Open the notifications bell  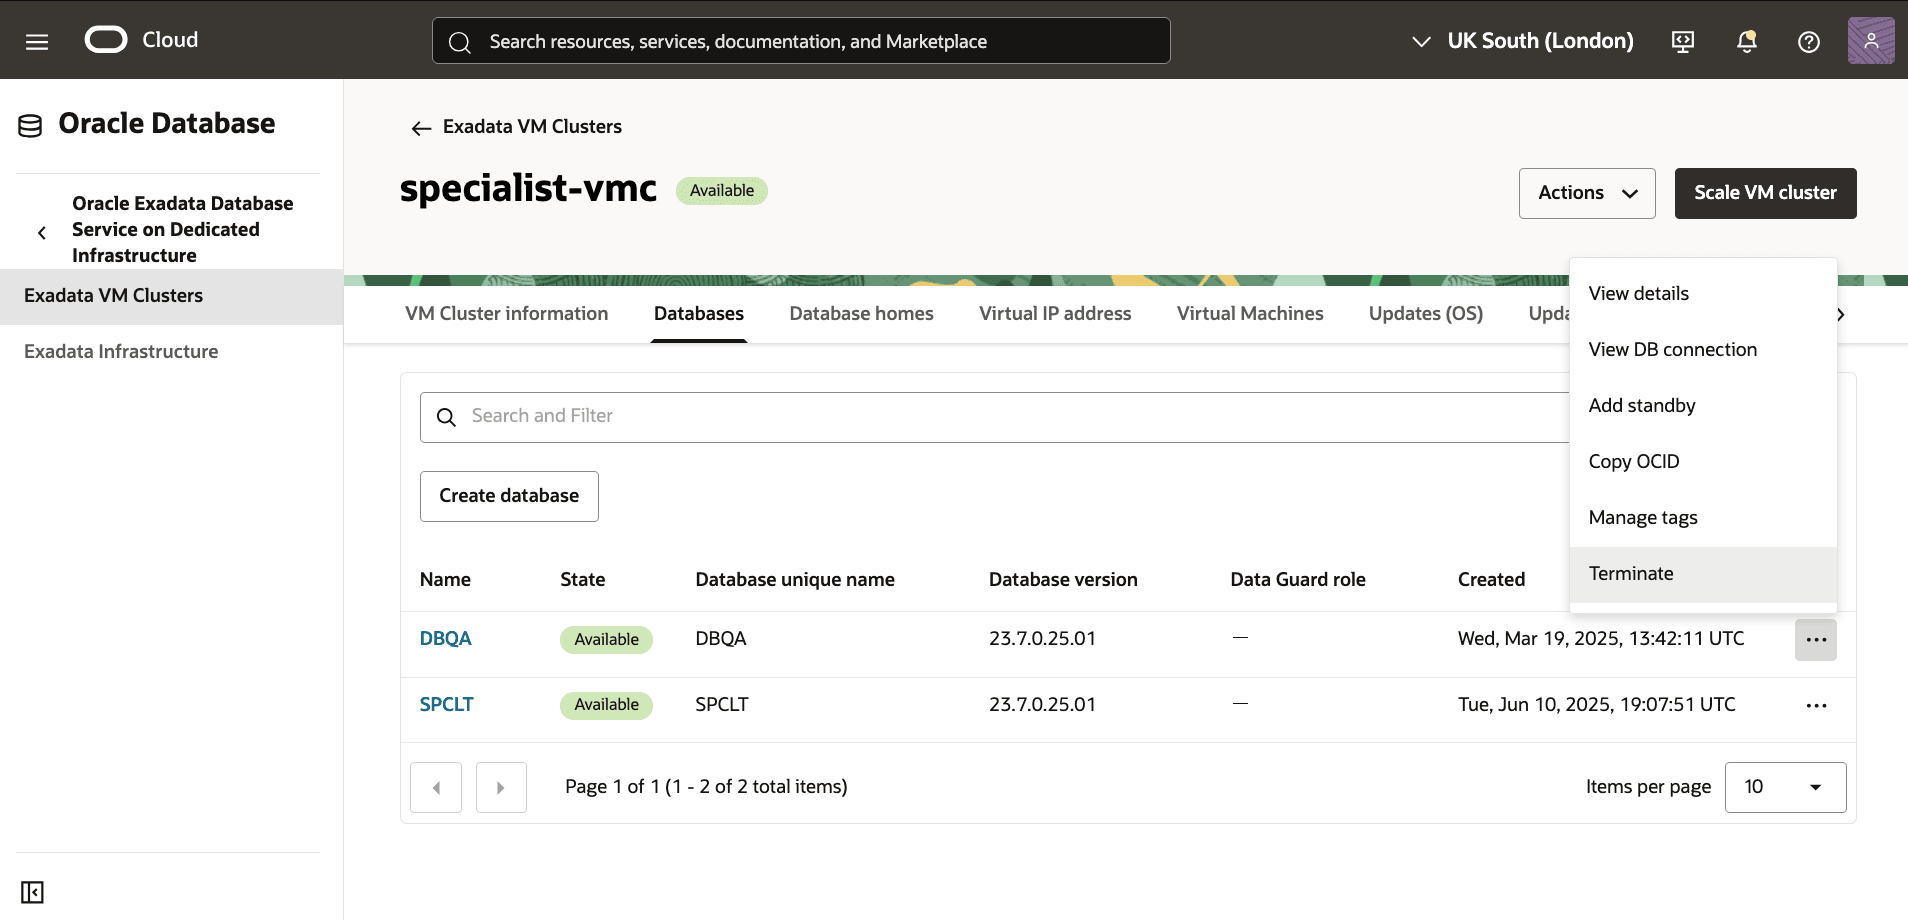[x=1747, y=41]
